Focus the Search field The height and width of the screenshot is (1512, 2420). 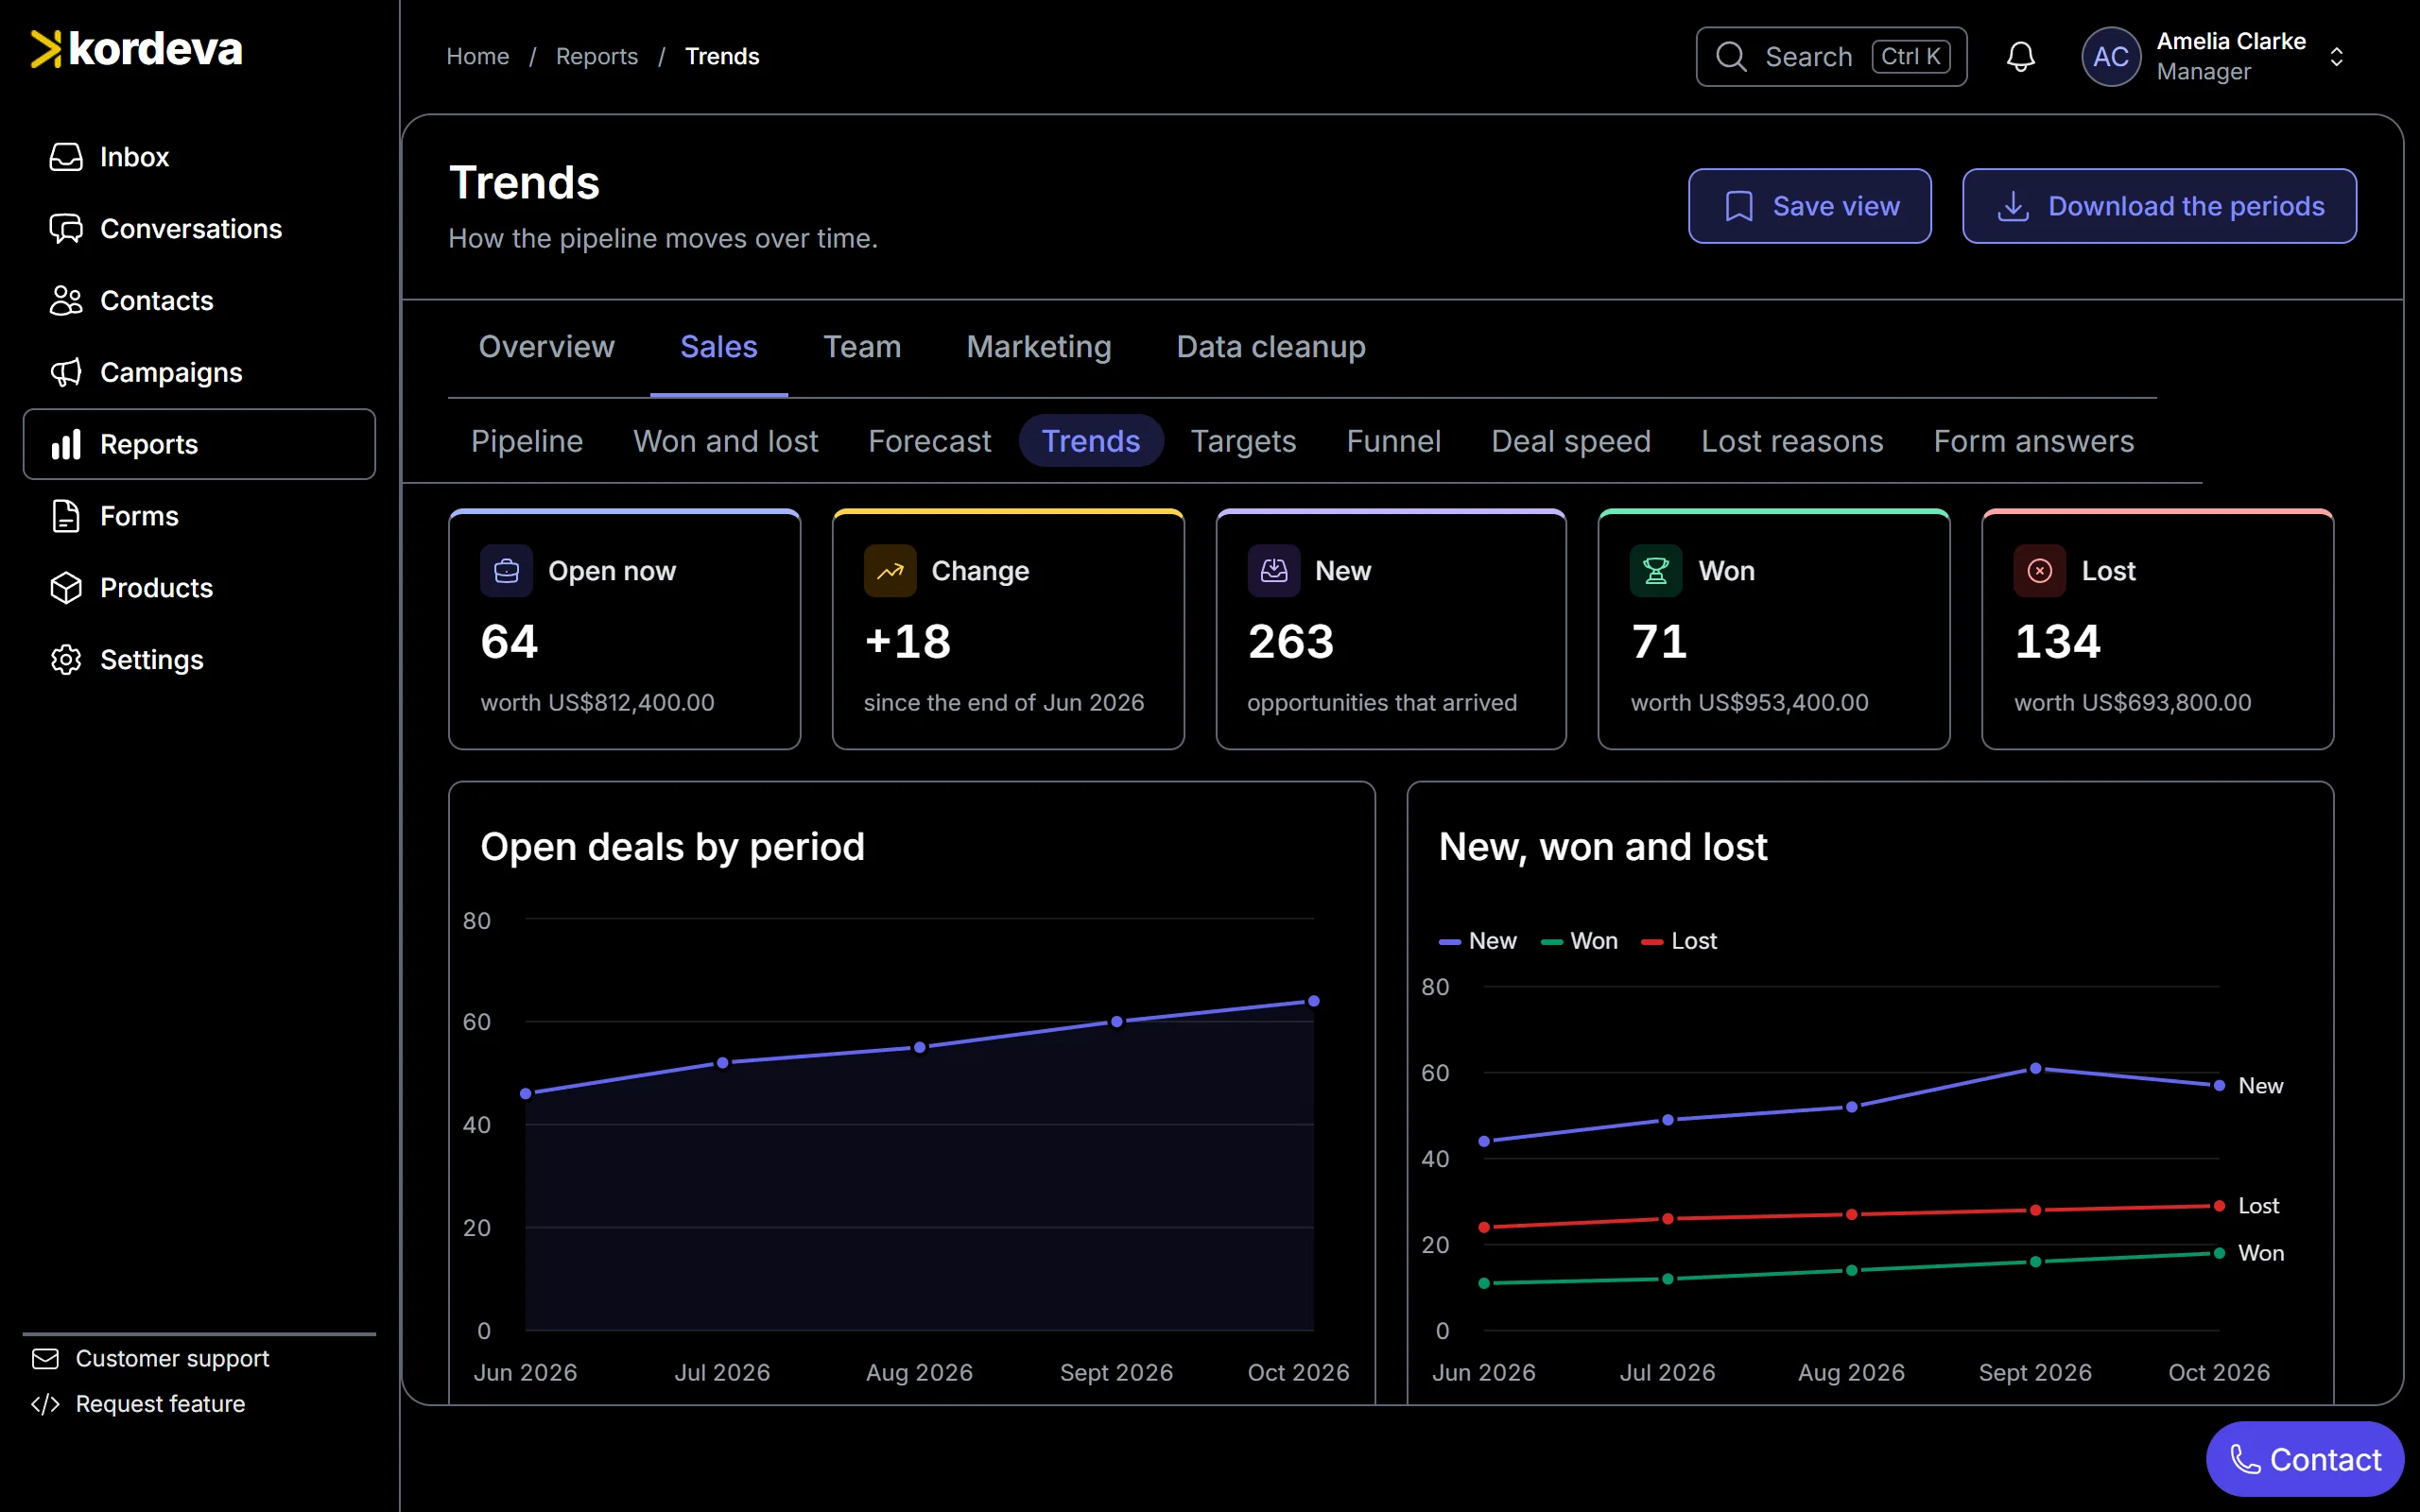1832,57
